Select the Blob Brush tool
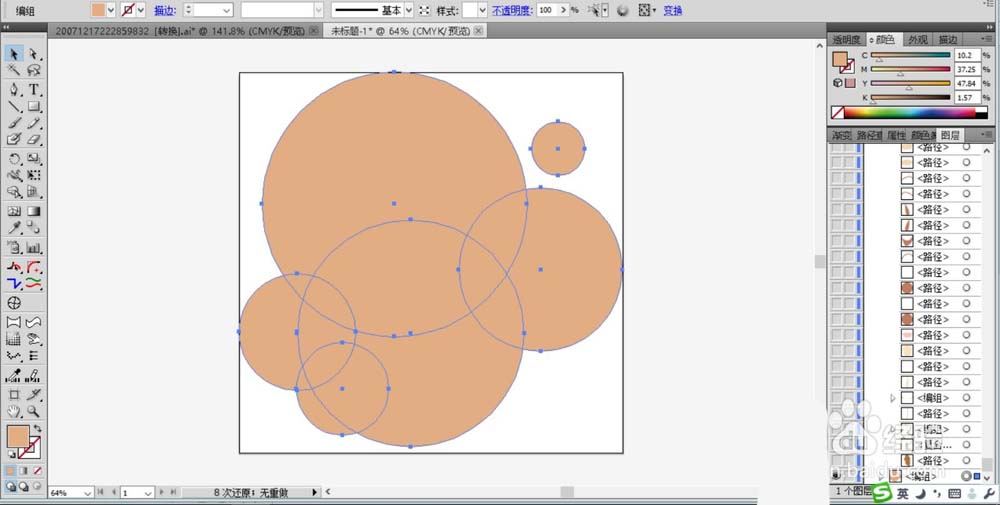Image resolution: width=1000 pixels, height=505 pixels. point(13,139)
